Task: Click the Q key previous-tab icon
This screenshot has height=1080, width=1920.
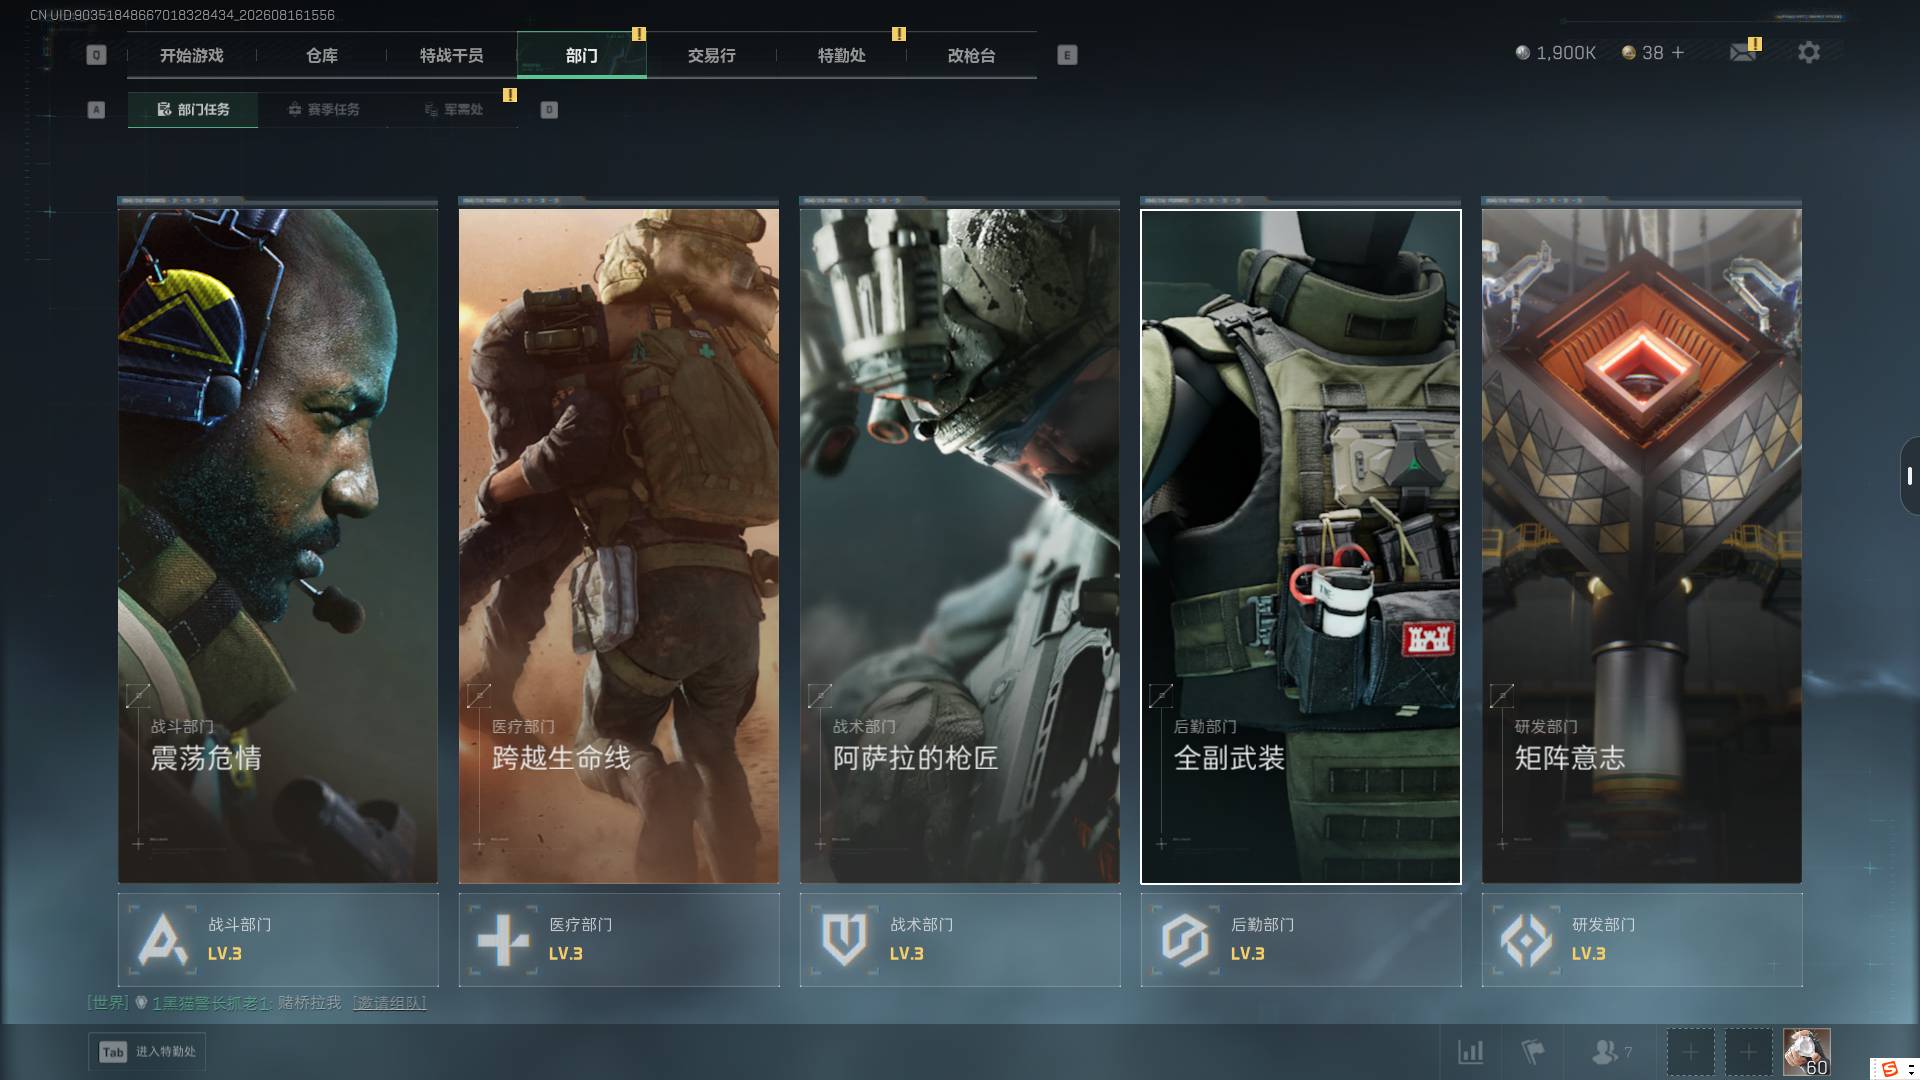Action: [96, 55]
